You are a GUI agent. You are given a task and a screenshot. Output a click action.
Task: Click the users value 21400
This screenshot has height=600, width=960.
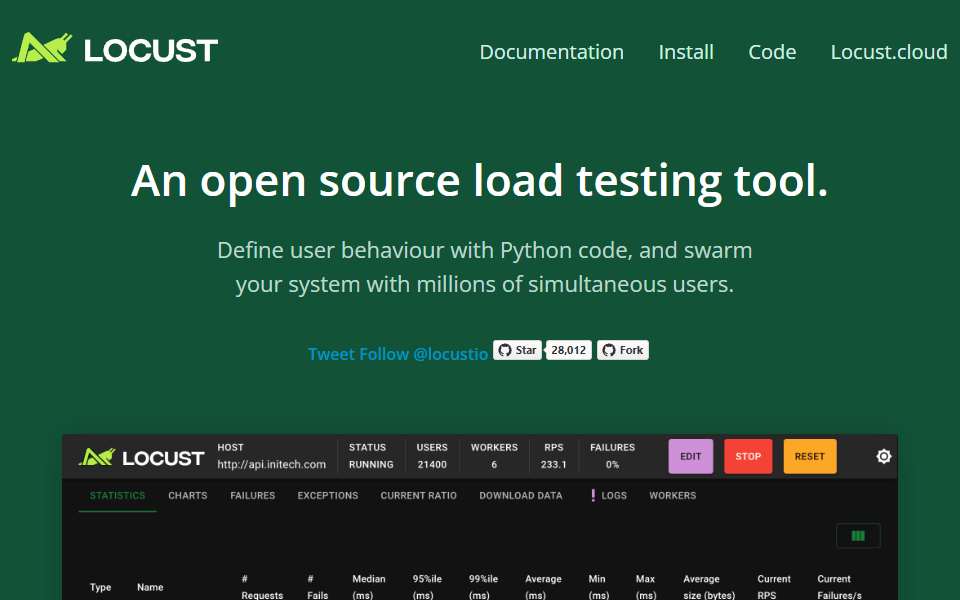432,464
